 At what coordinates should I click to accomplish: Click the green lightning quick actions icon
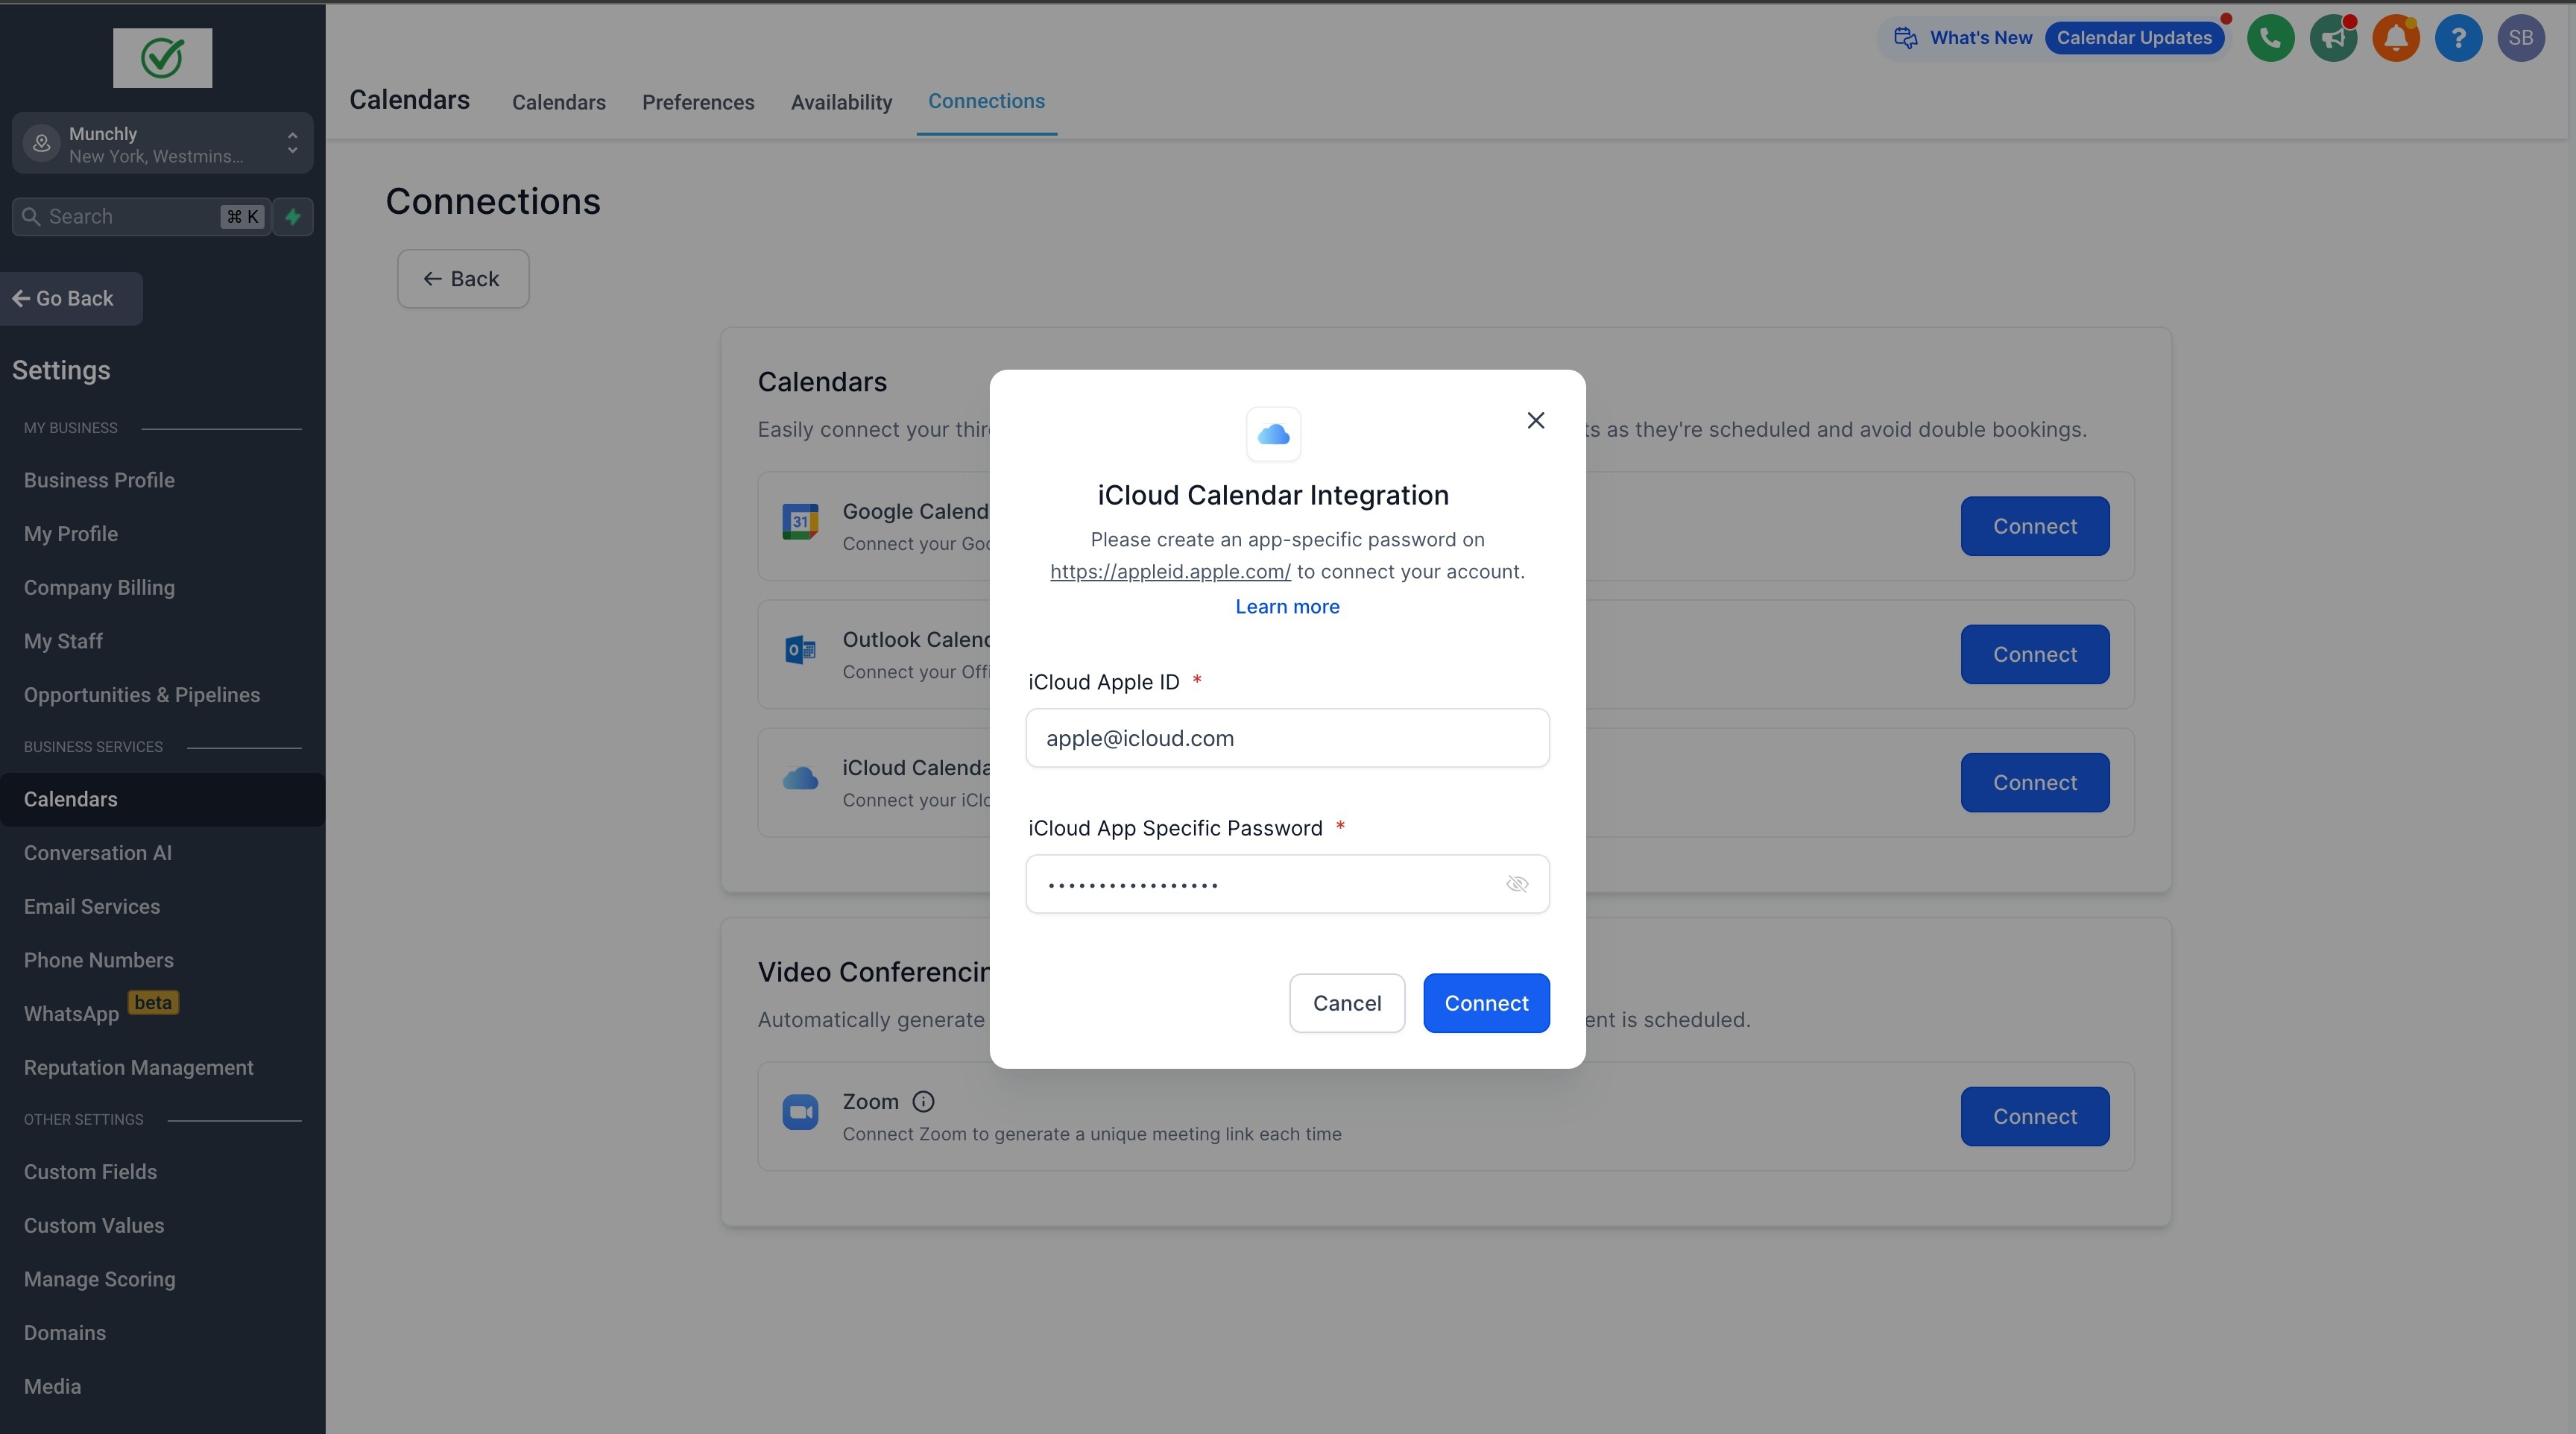click(293, 217)
